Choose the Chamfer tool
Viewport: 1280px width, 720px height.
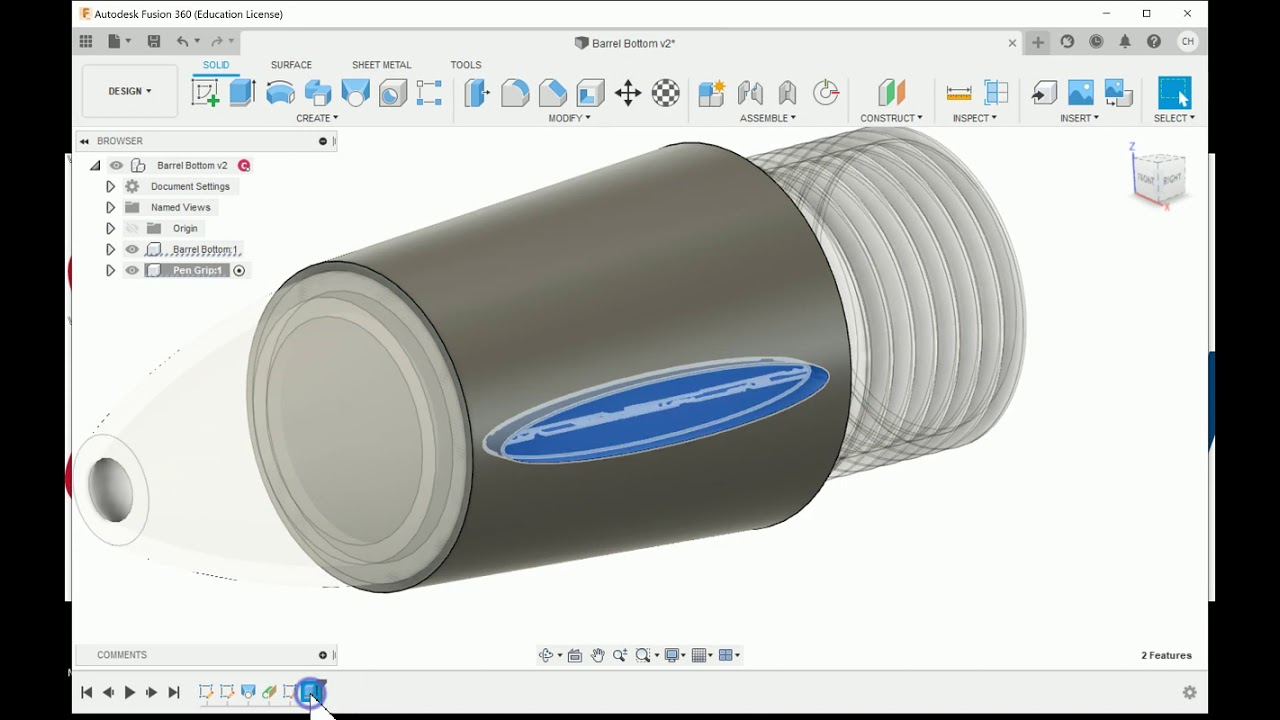[553, 93]
